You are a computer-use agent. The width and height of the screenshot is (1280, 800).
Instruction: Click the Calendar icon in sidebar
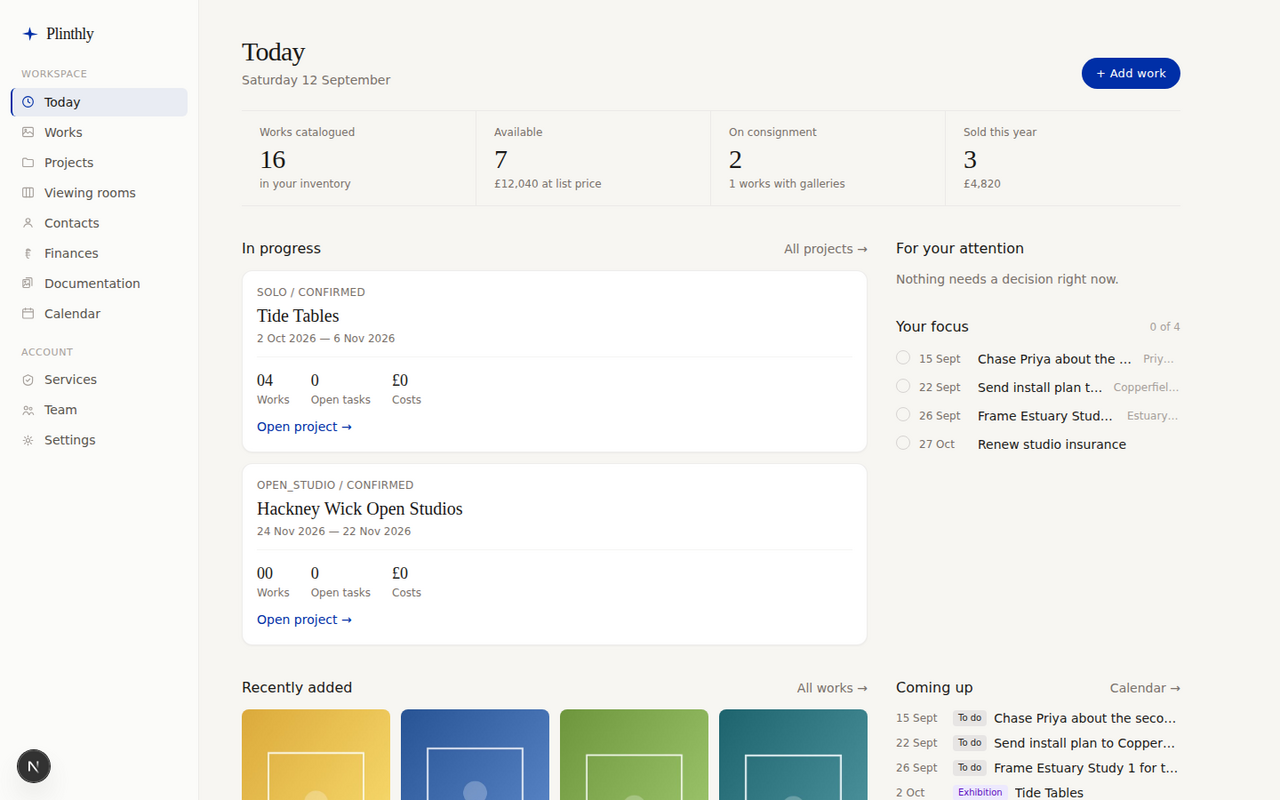(x=28, y=313)
